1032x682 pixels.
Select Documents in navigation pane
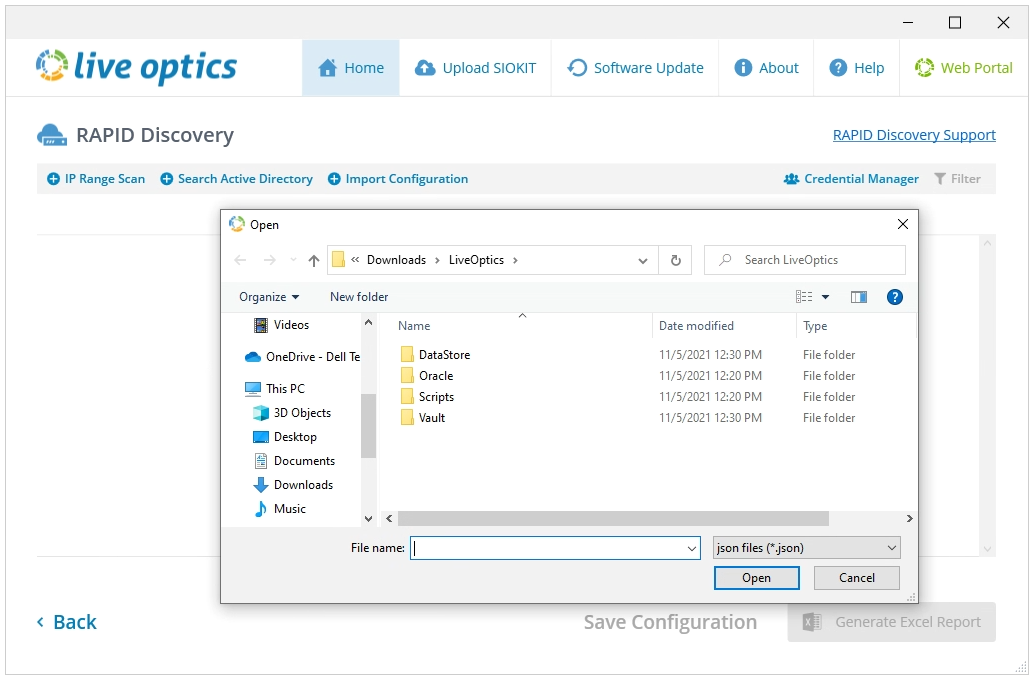point(294,461)
